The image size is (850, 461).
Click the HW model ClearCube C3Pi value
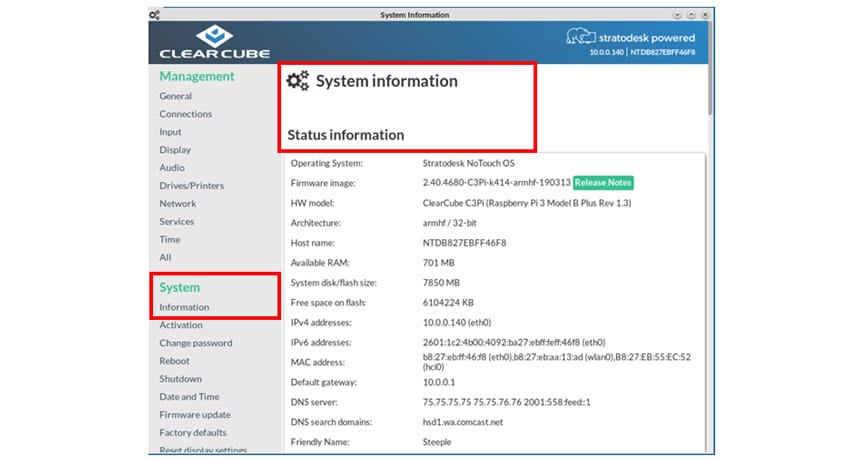[x=526, y=203]
